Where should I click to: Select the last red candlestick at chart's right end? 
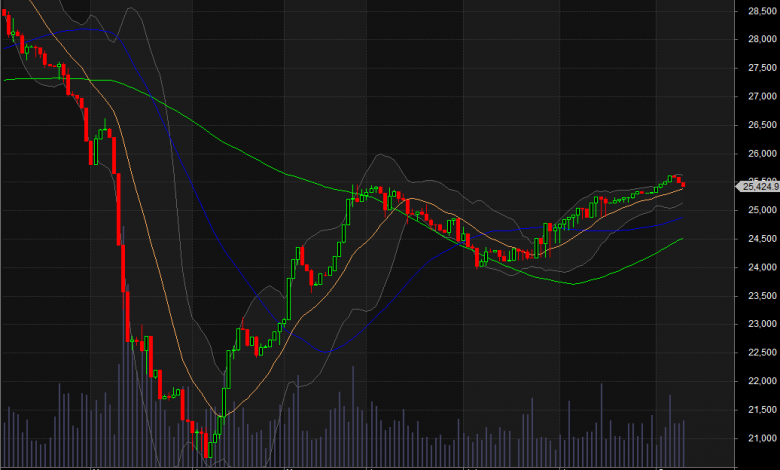pos(682,183)
